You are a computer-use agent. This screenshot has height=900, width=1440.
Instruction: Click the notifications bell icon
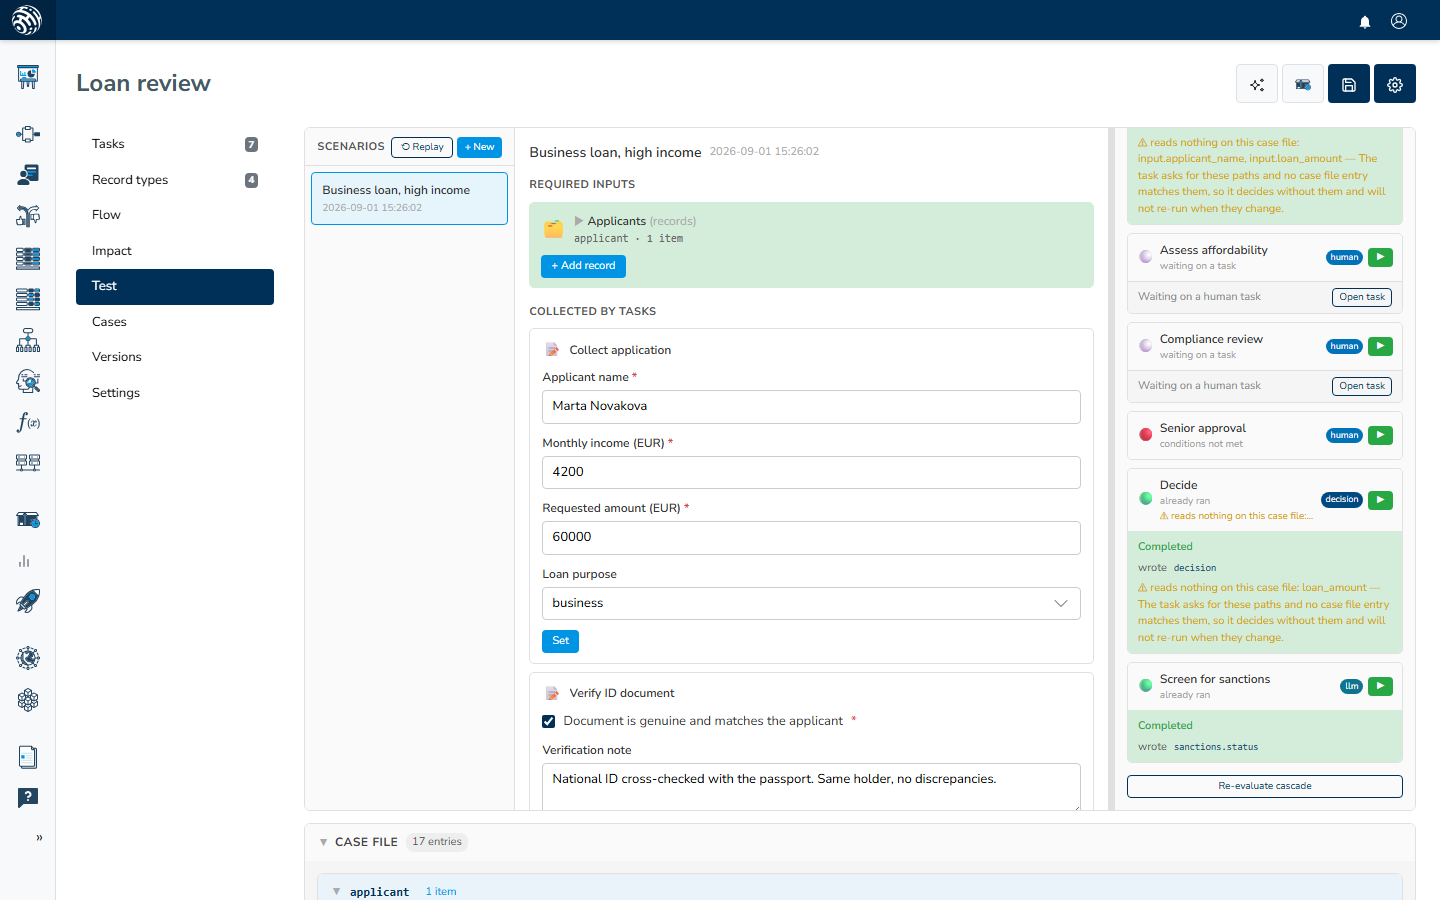1365,21
